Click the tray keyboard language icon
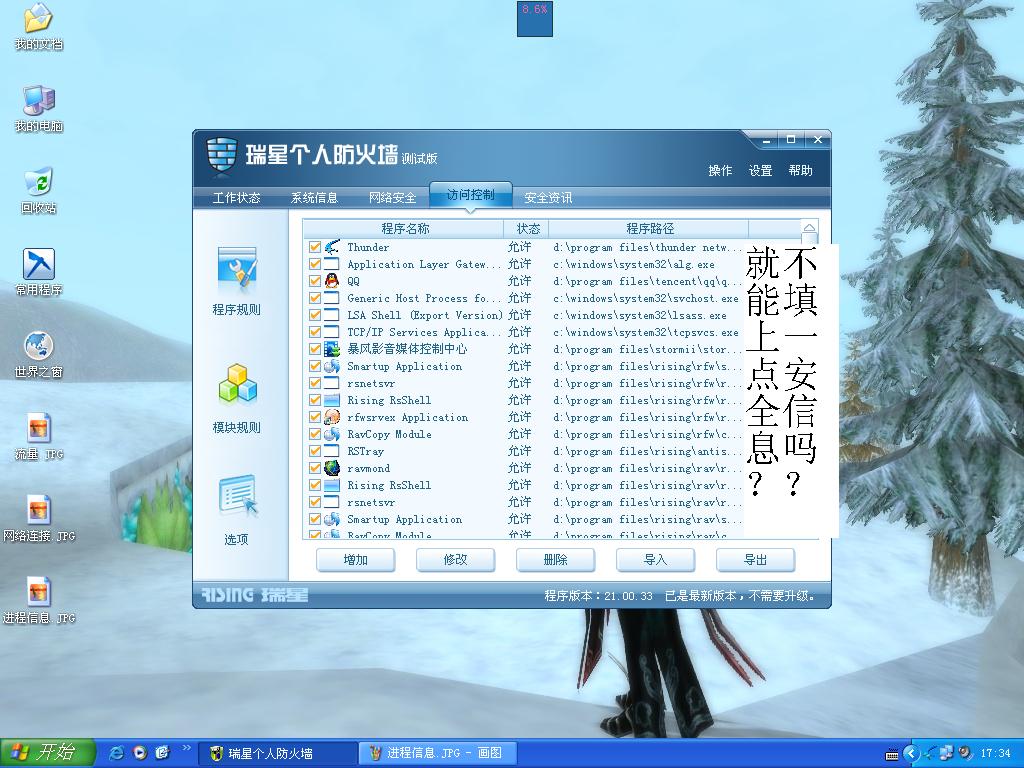 coord(892,754)
